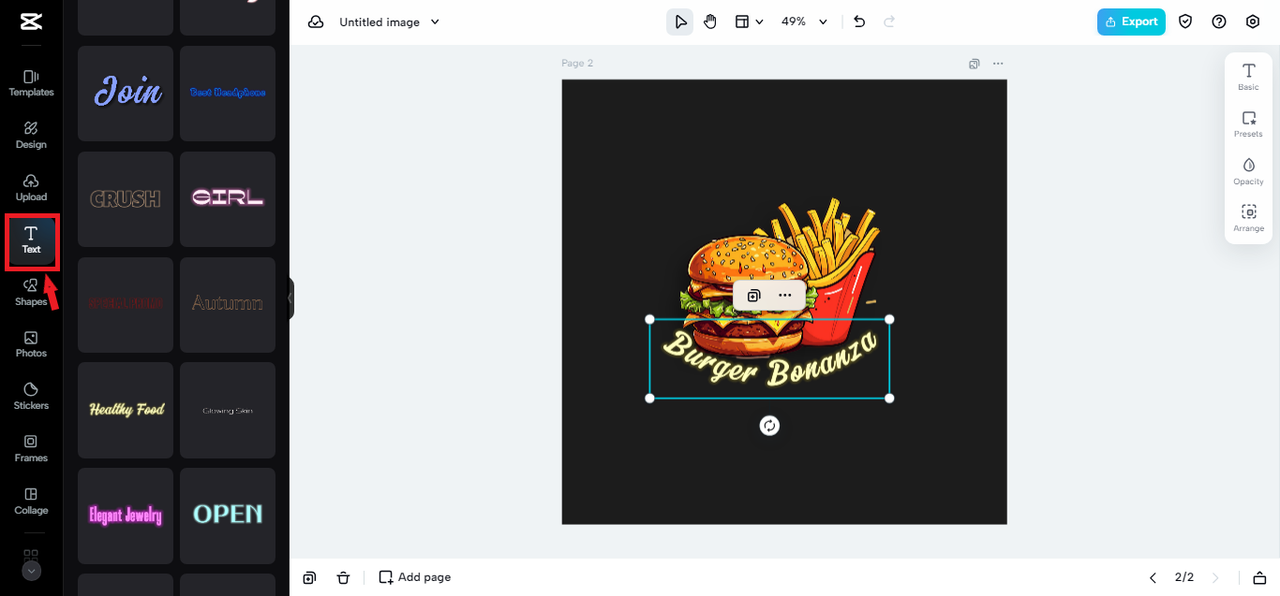Open the 49% zoom dropdown
1280x596 pixels.
click(805, 22)
